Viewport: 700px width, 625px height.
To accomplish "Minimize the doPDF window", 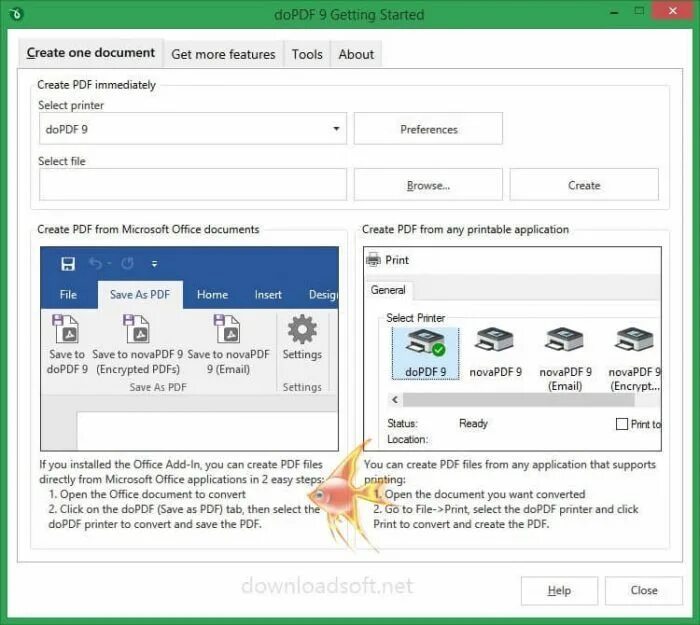I will point(614,12).
